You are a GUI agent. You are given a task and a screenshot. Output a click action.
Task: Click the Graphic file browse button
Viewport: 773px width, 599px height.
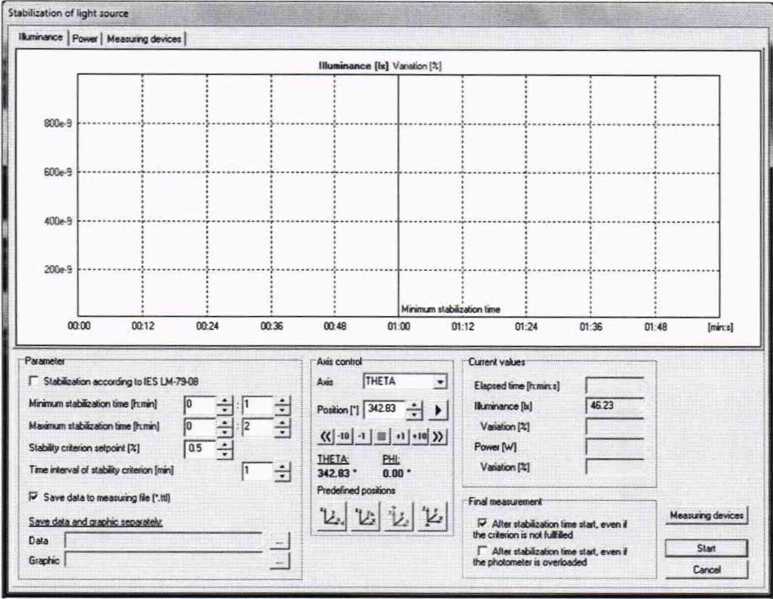click(280, 562)
